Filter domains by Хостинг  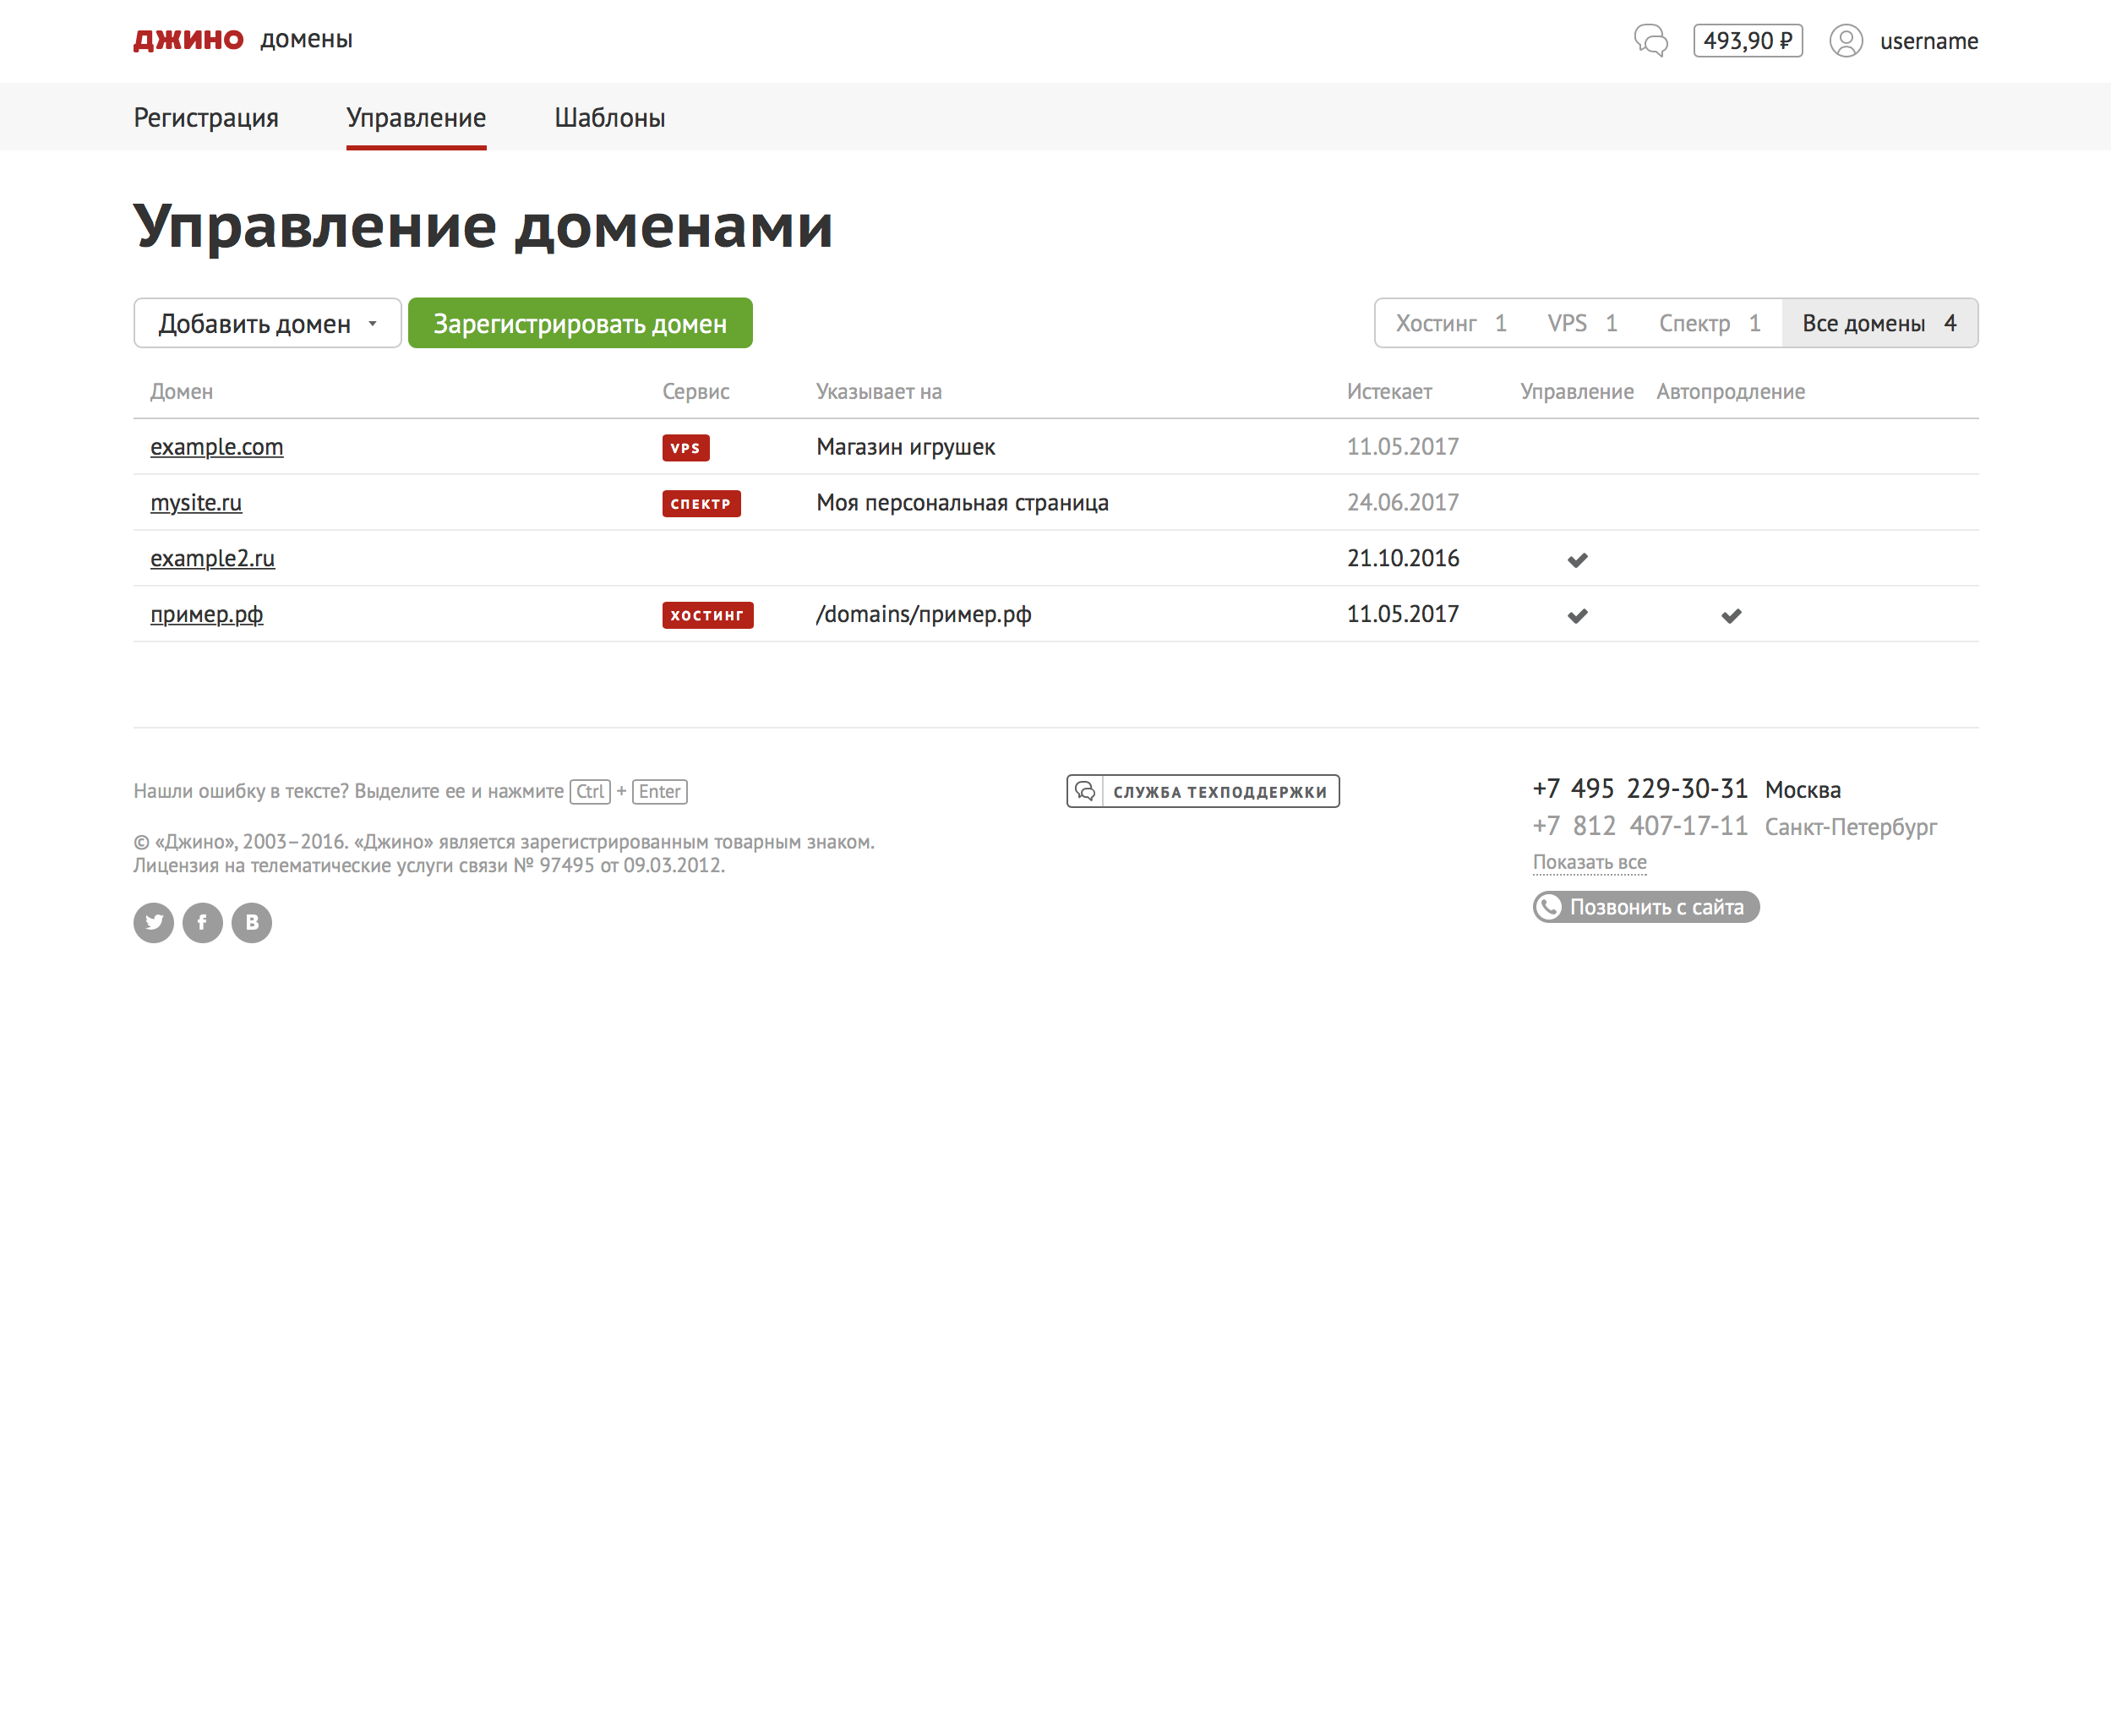click(x=1438, y=322)
